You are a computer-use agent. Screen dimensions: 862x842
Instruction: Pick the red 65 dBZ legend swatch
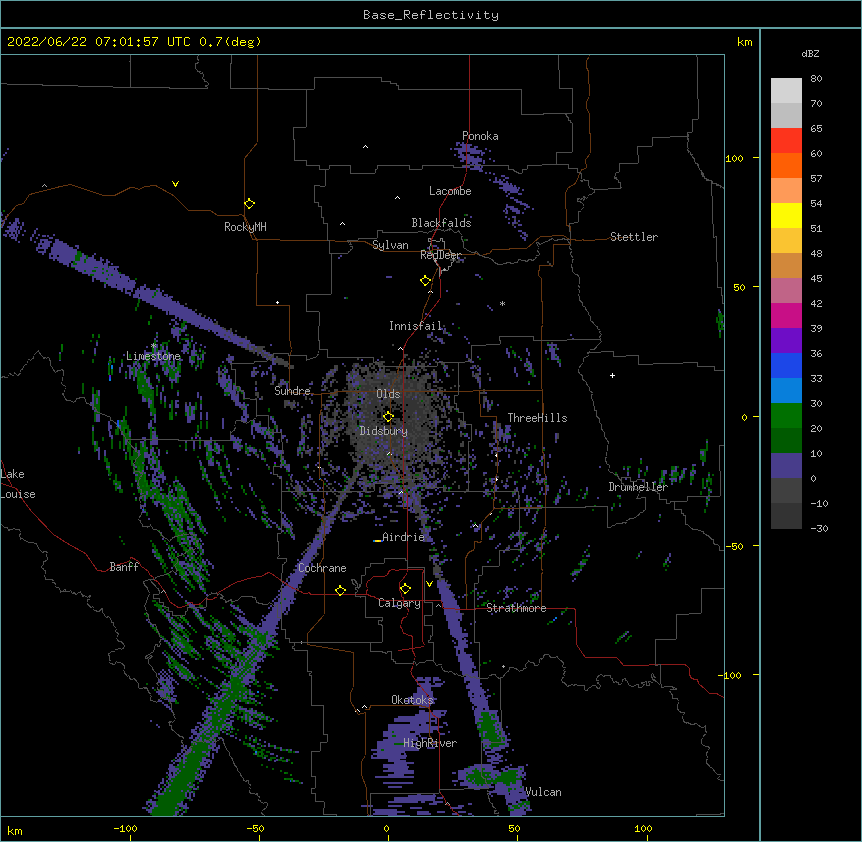pos(786,141)
